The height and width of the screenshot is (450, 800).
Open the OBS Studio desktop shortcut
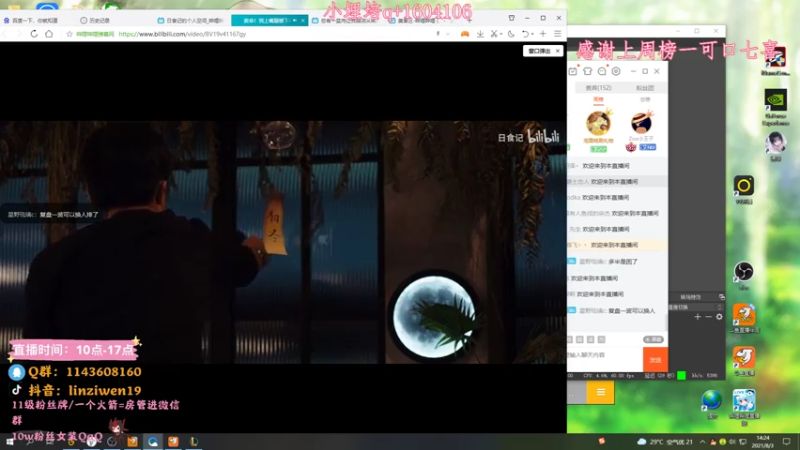(x=744, y=276)
